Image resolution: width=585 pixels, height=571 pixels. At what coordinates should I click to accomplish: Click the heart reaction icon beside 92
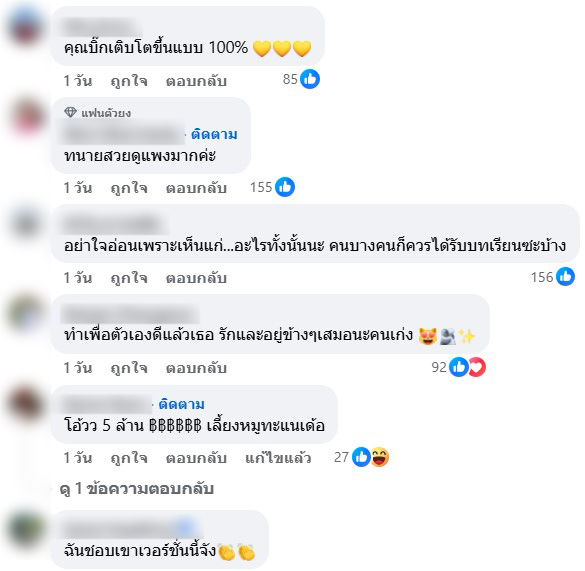[x=477, y=367]
